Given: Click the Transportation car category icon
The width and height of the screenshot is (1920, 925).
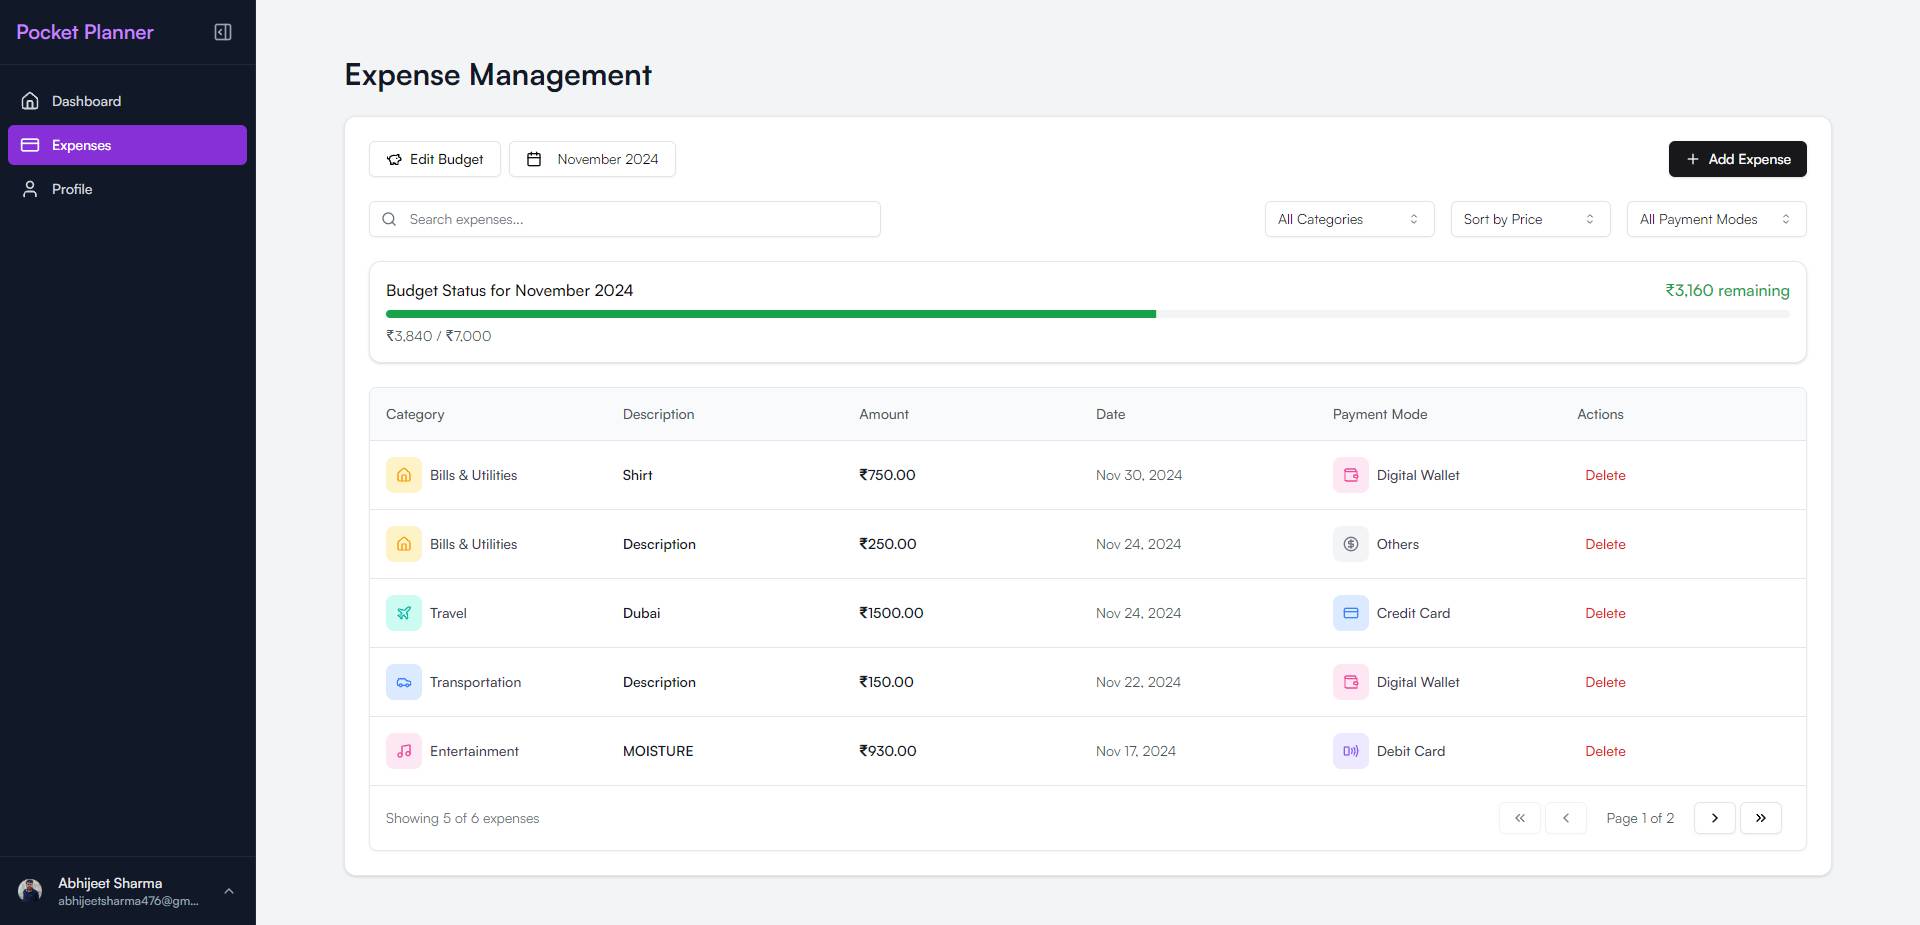Looking at the screenshot, I should click(403, 682).
